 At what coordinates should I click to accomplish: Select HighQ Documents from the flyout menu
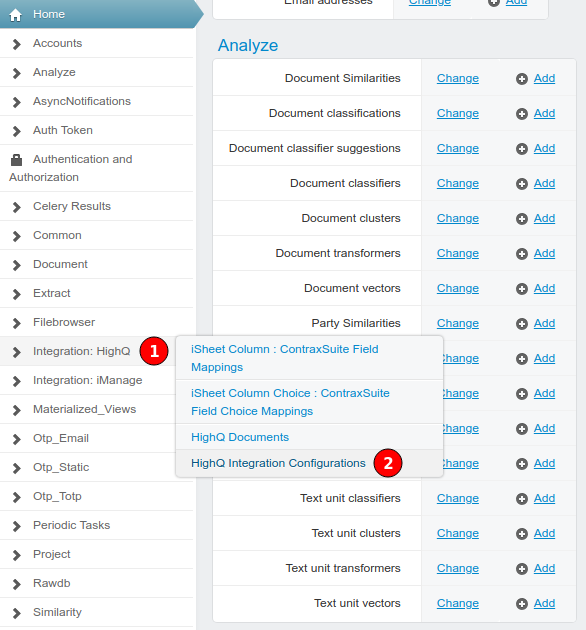point(240,437)
